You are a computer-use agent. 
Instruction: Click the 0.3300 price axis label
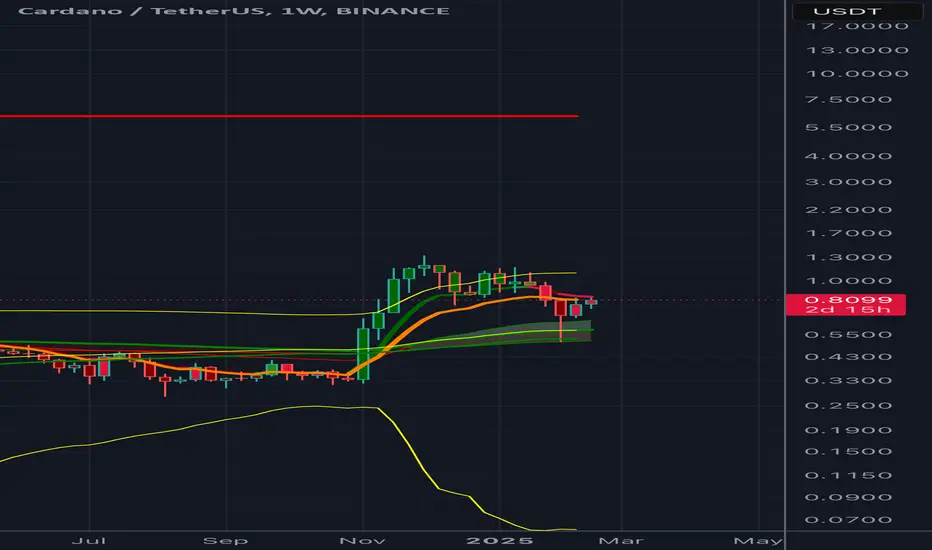[848, 381]
